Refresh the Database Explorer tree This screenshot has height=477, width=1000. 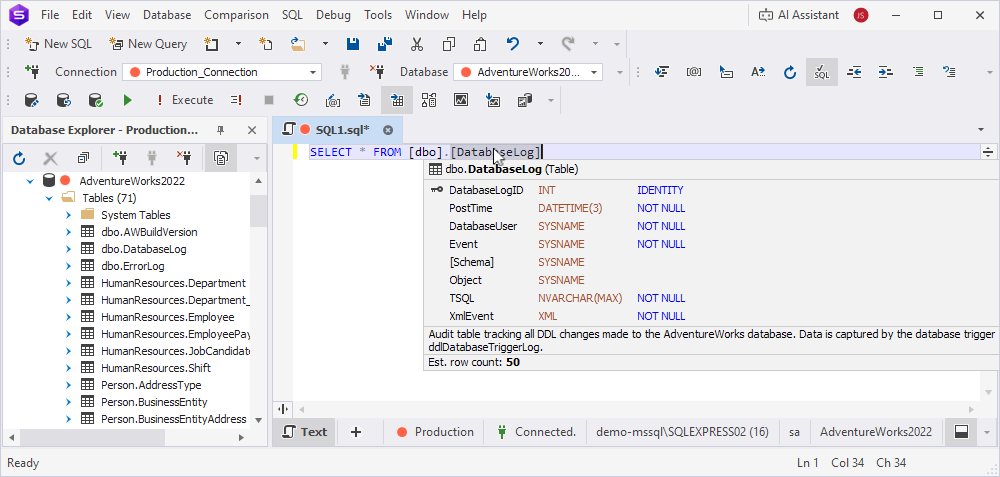(19, 158)
